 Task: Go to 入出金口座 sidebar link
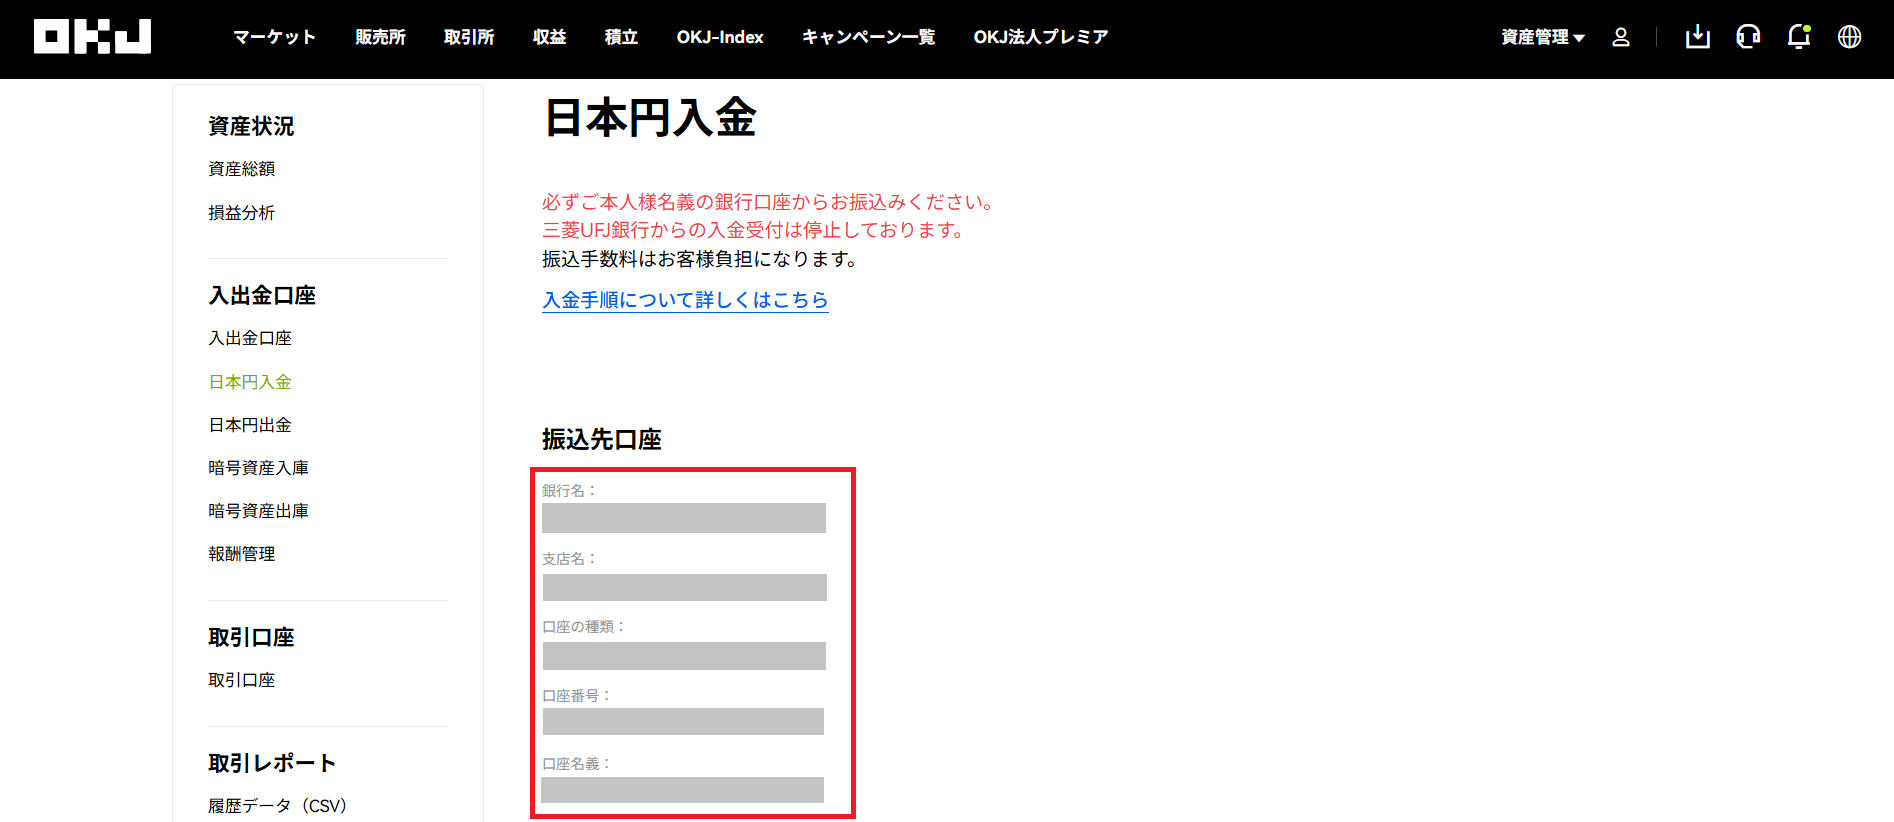tap(250, 338)
